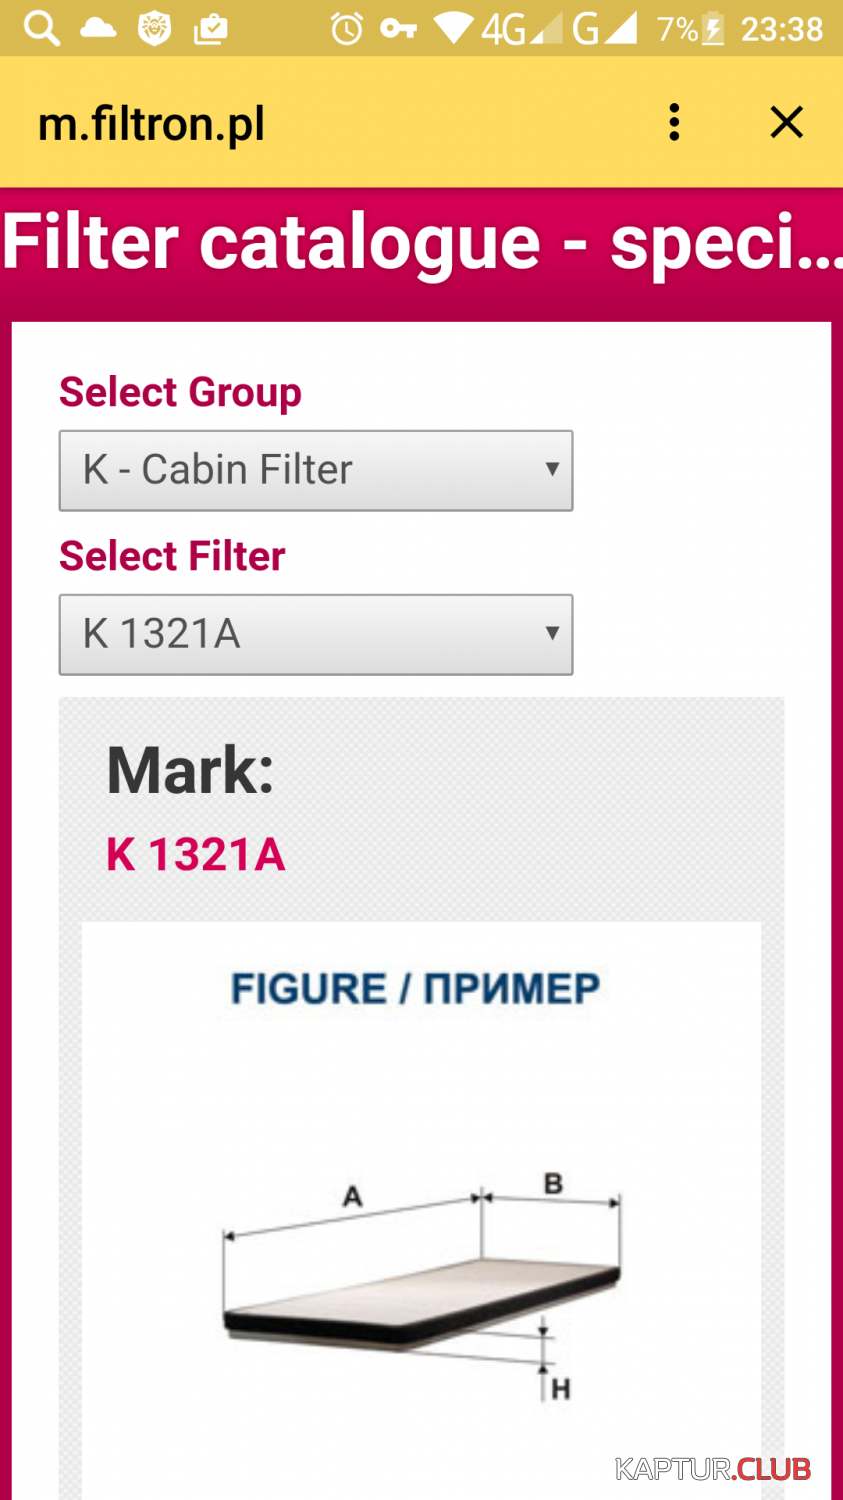Image resolution: width=843 pixels, height=1500 pixels.
Task: Tap the VPN key status icon
Action: (x=398, y=28)
